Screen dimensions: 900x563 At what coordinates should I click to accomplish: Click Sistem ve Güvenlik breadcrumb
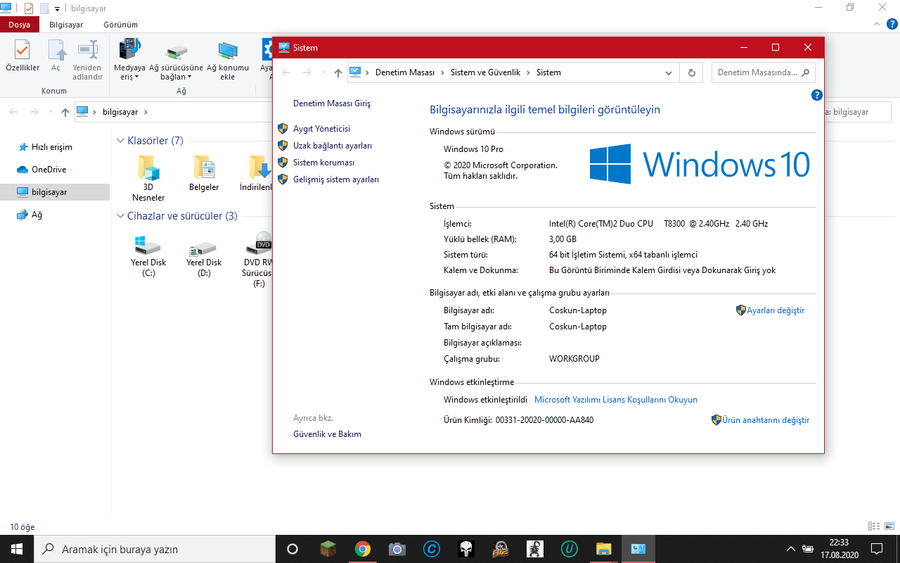(x=485, y=72)
